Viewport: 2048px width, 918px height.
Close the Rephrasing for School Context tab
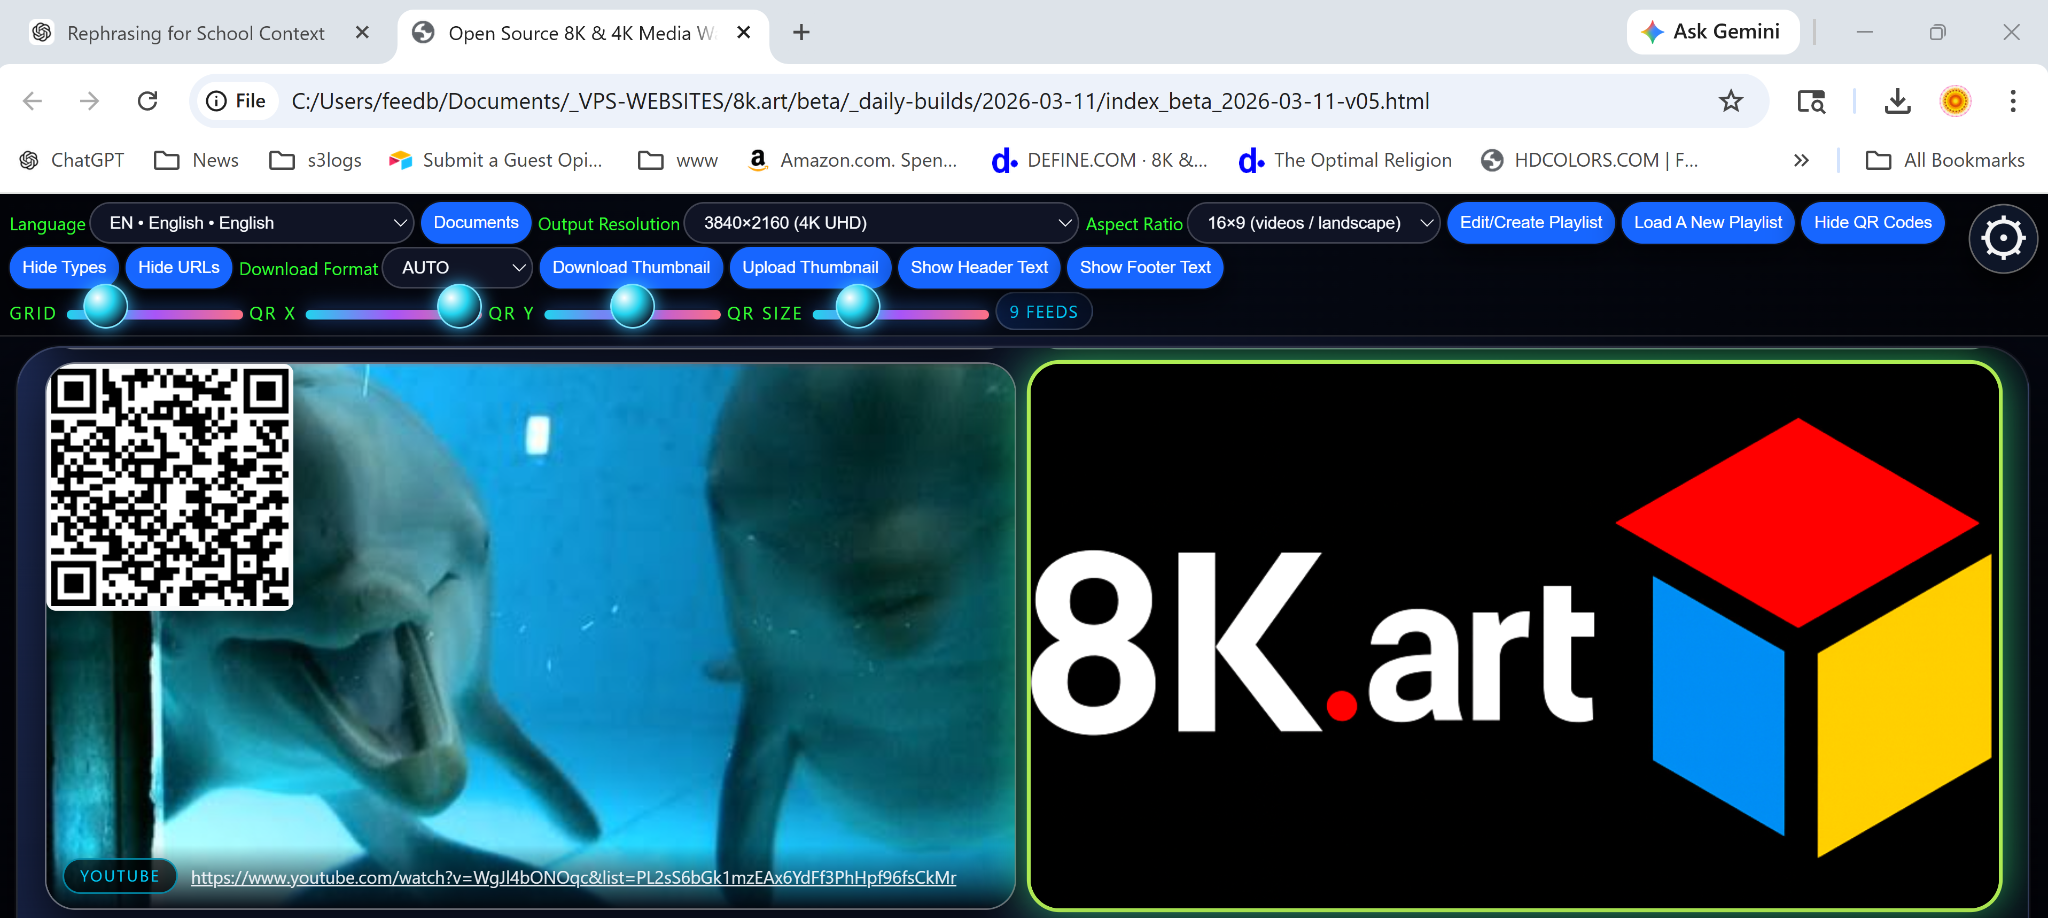[362, 32]
